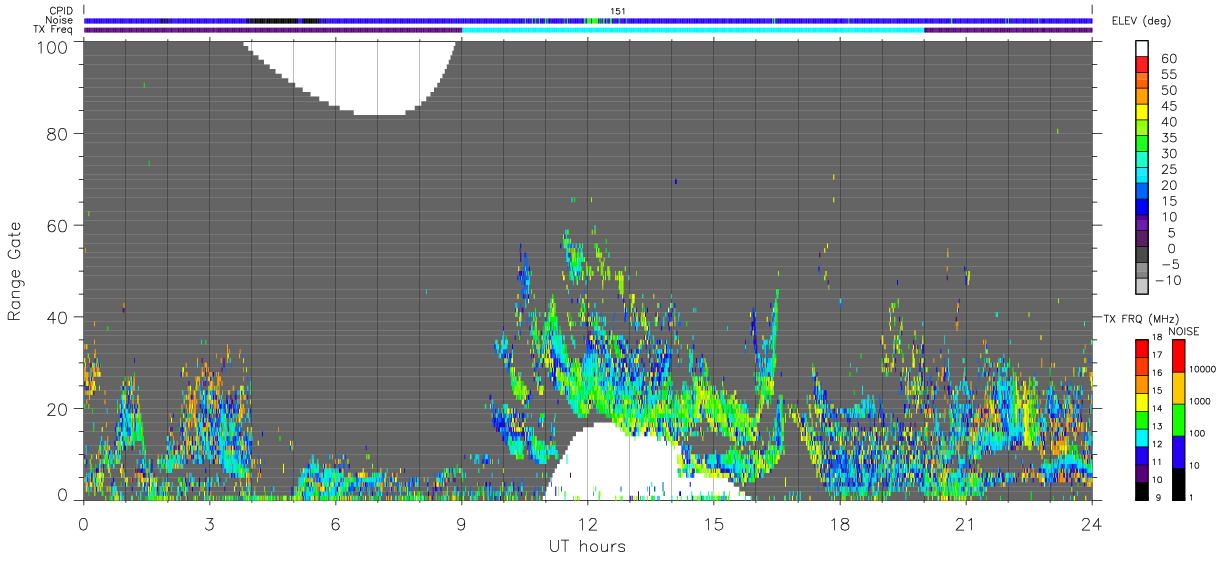Click the '12' UT hours tick label
The image size is (1228, 567).
(x=587, y=524)
